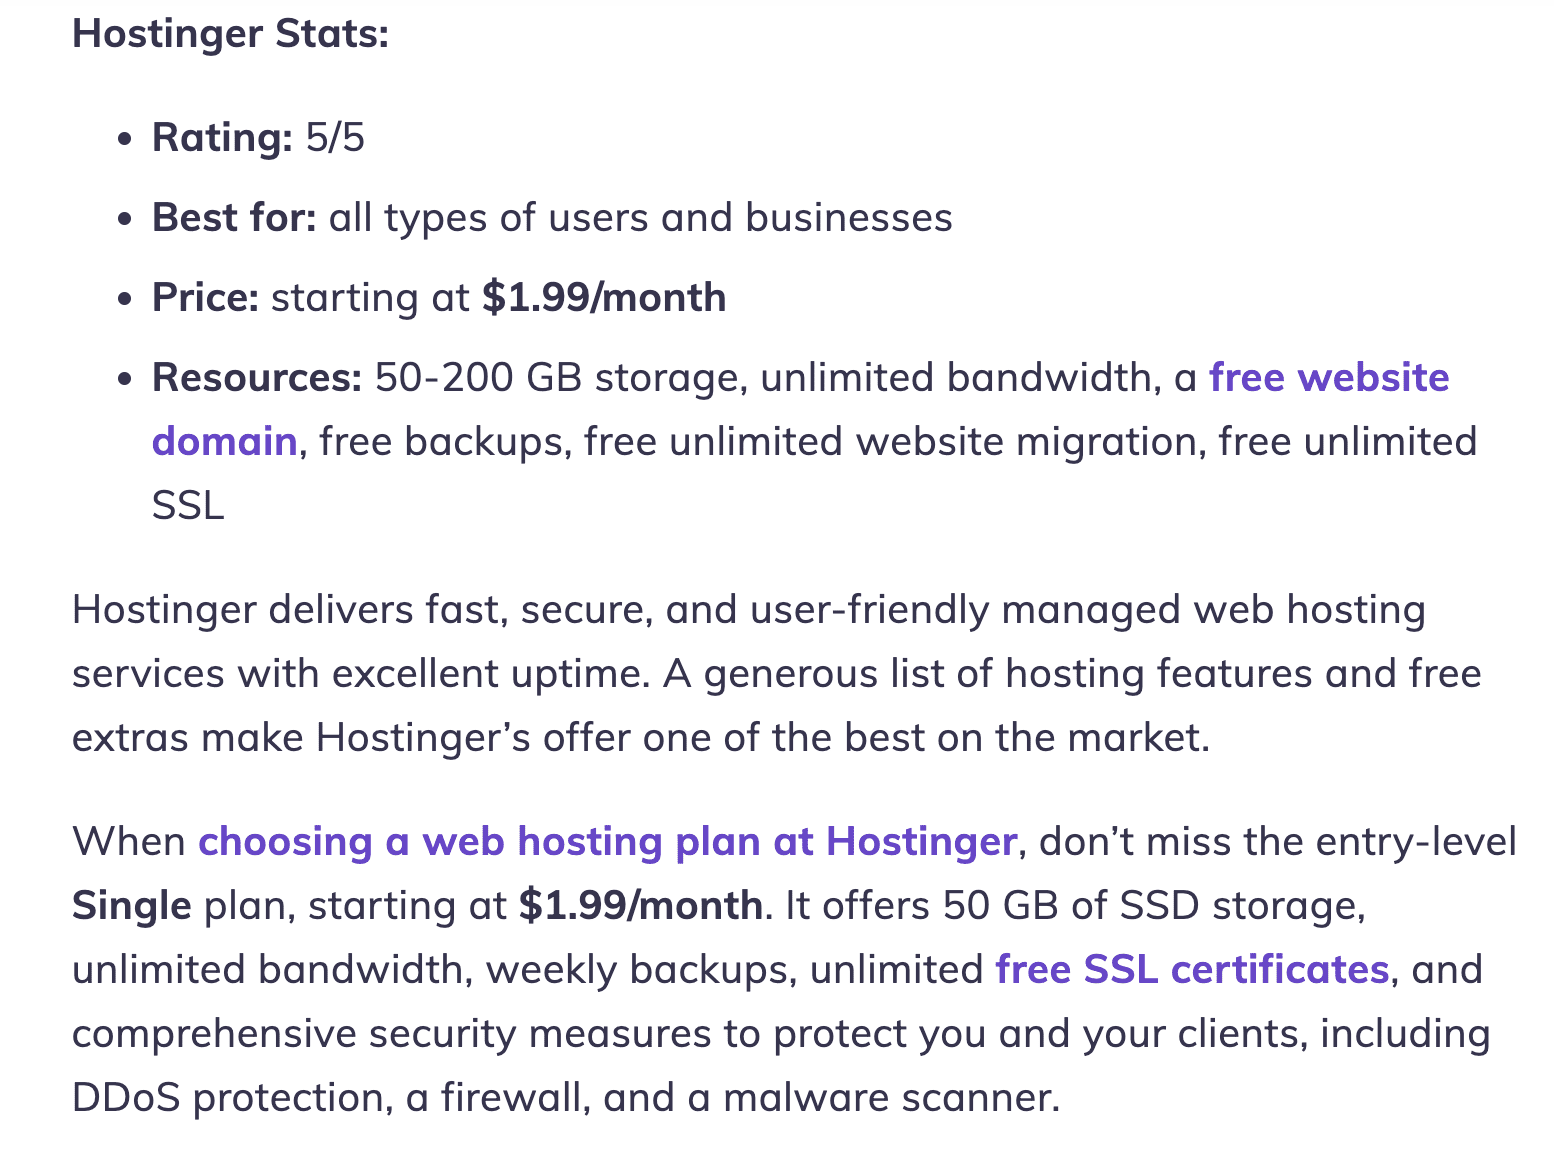
Task: Click "50-200 GB storage" in Resources bullet
Action: click(555, 378)
